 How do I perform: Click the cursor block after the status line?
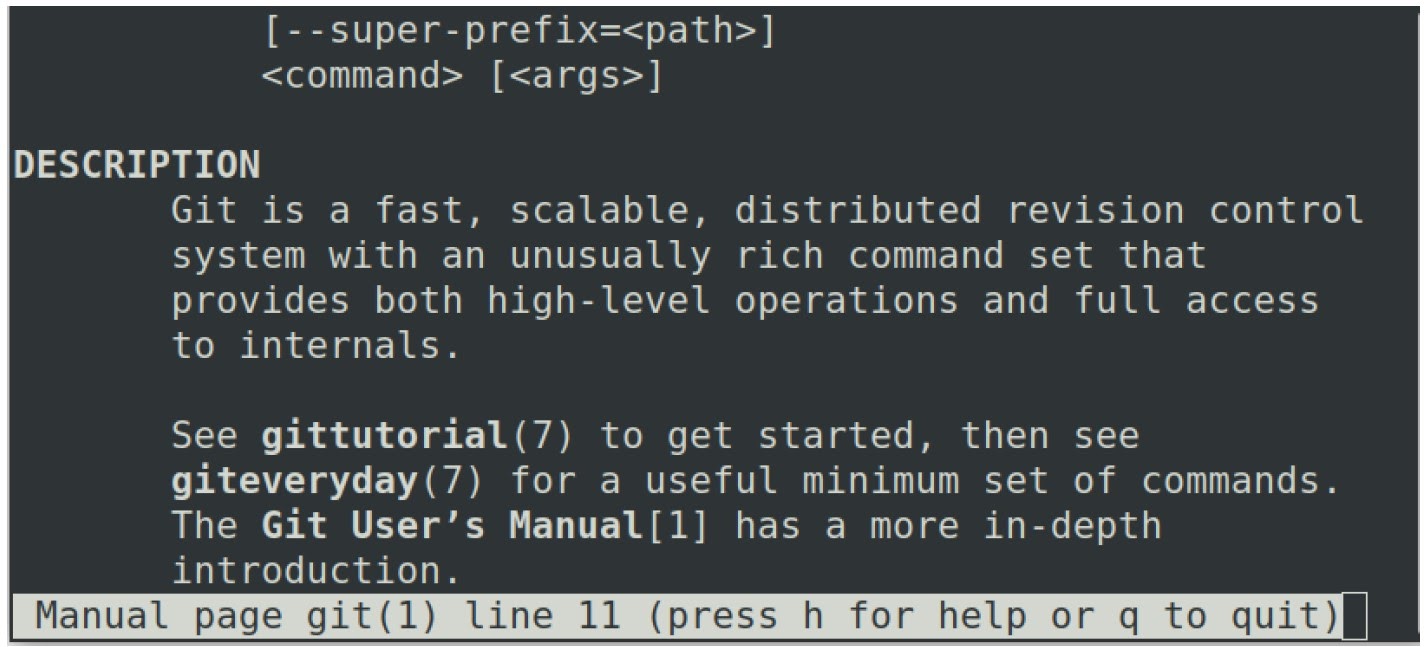coord(1354,617)
